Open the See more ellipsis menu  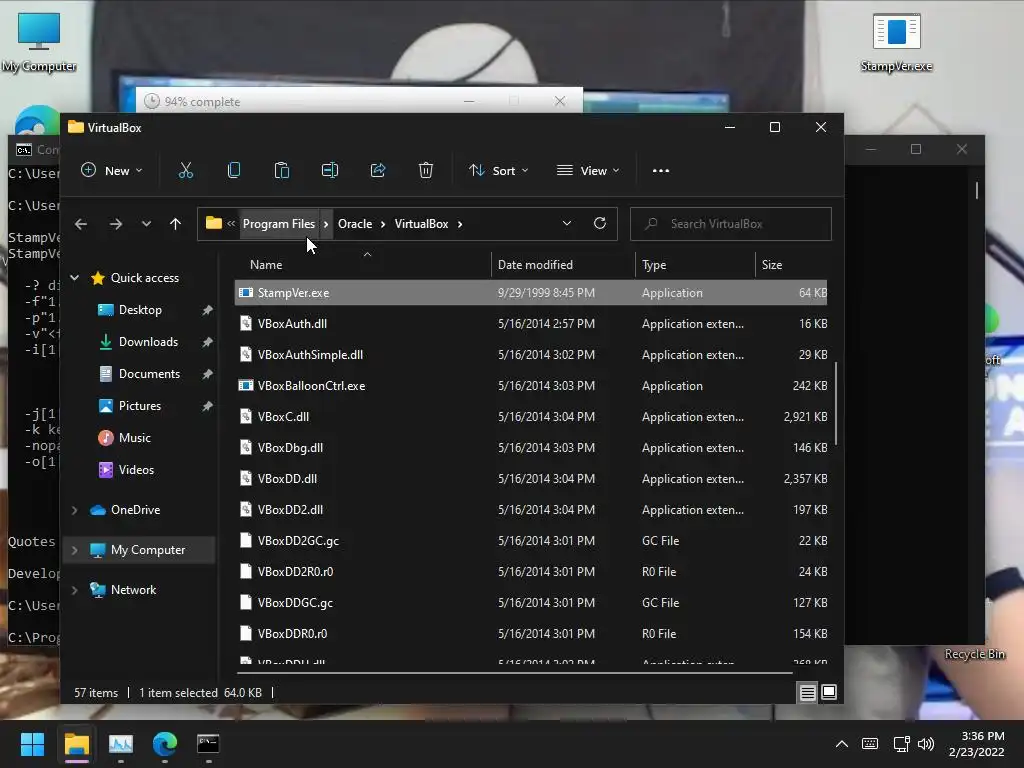661,170
